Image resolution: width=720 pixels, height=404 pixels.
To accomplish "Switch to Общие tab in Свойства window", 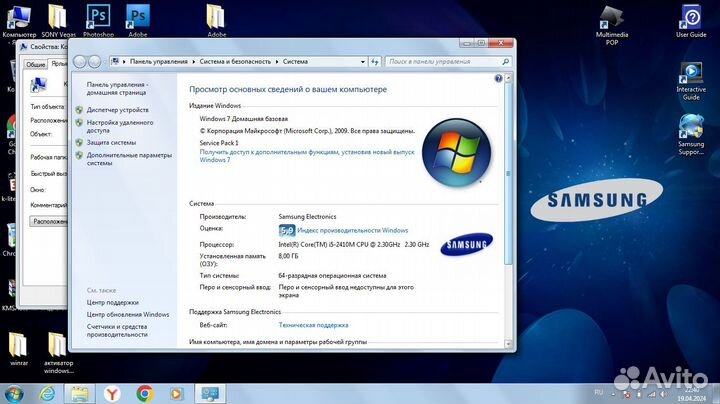I will click(x=35, y=65).
